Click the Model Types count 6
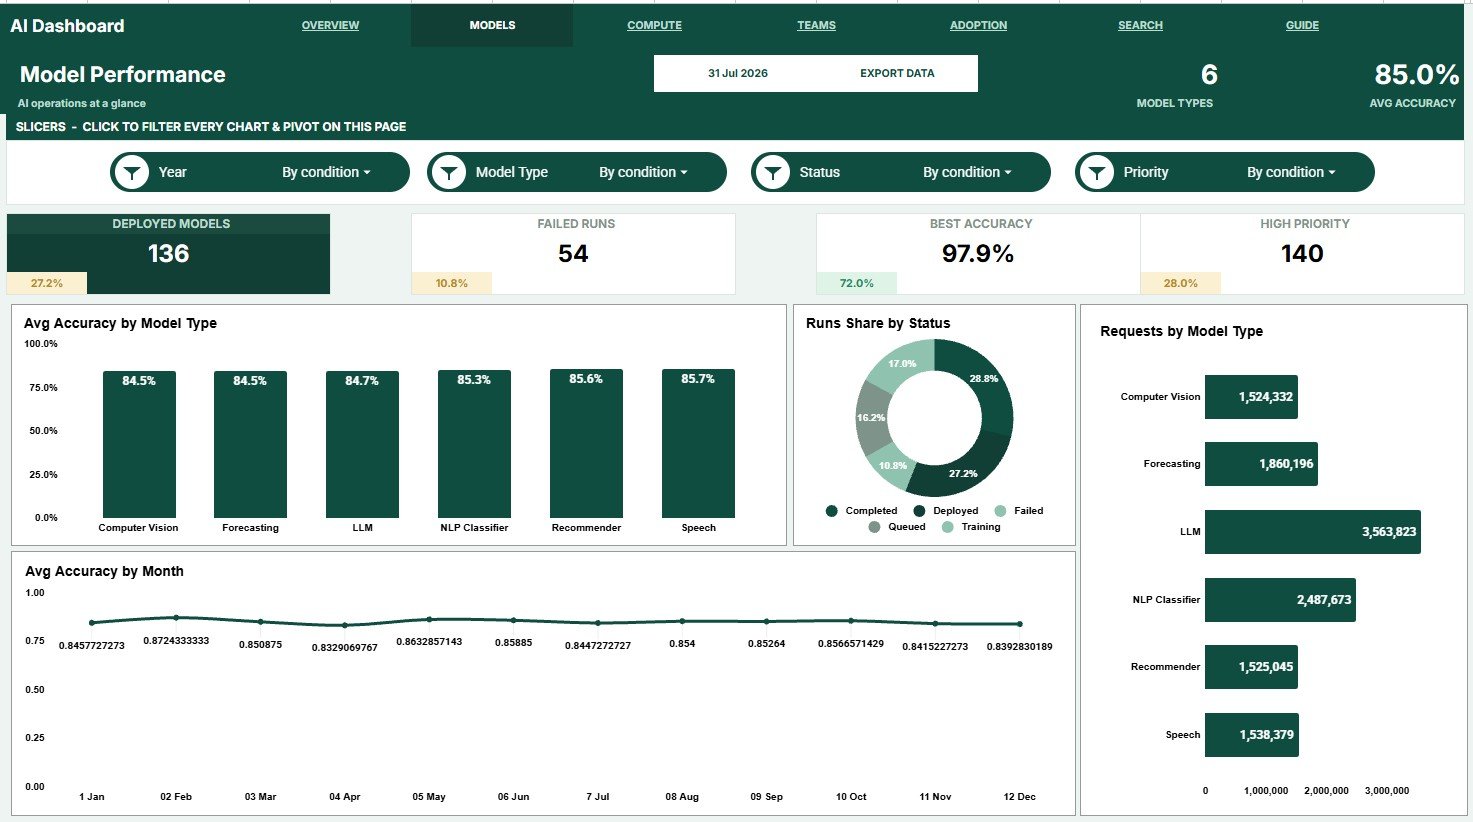Screen dimensions: 1473x822 [x=1209, y=75]
